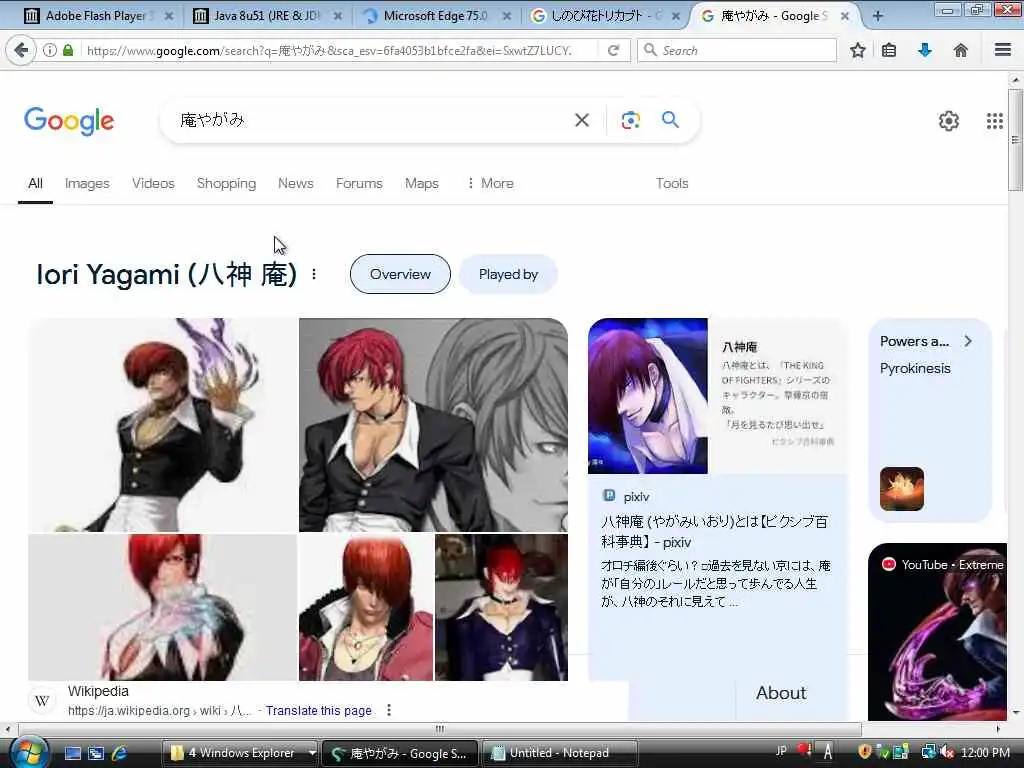Click the green padlock security icon
The image size is (1024, 768).
tap(68, 50)
